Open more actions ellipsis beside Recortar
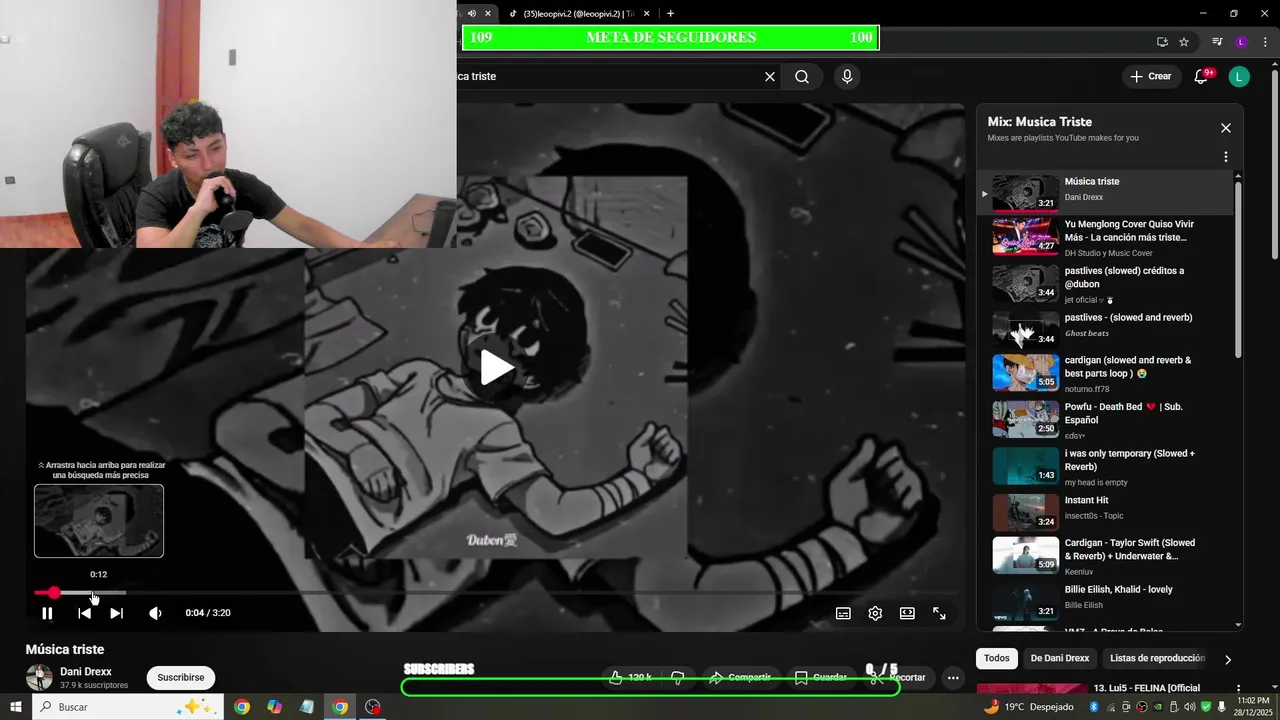Image resolution: width=1280 pixels, height=720 pixels. (953, 677)
